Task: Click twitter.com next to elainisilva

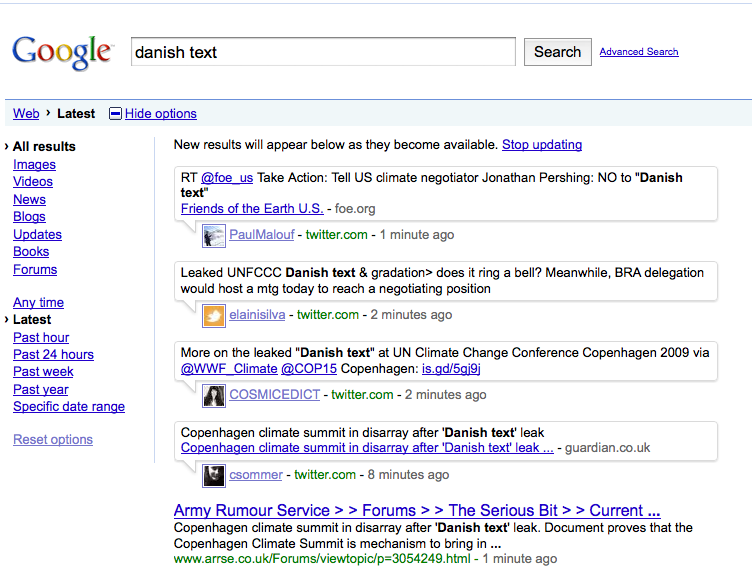Action: [328, 315]
